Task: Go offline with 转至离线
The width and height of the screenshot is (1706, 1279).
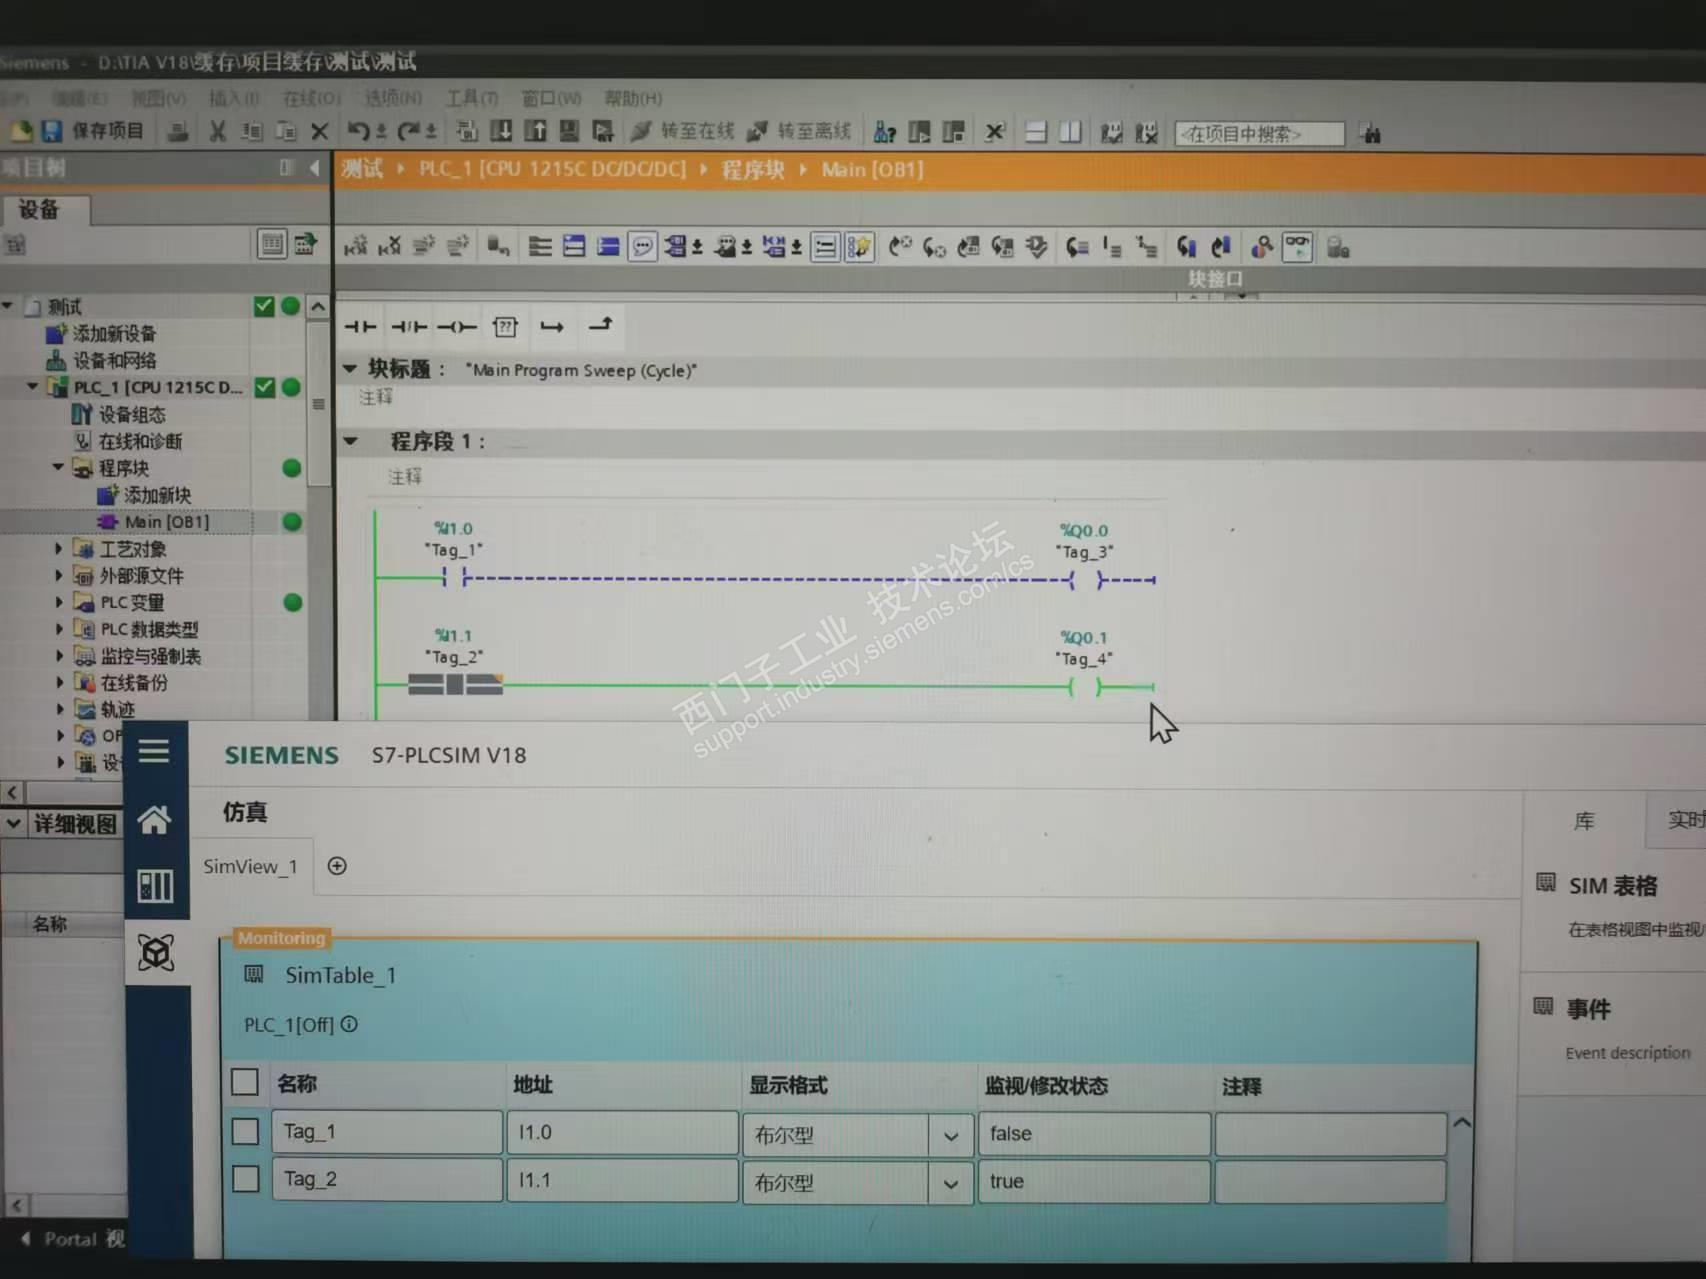Action: (x=799, y=131)
